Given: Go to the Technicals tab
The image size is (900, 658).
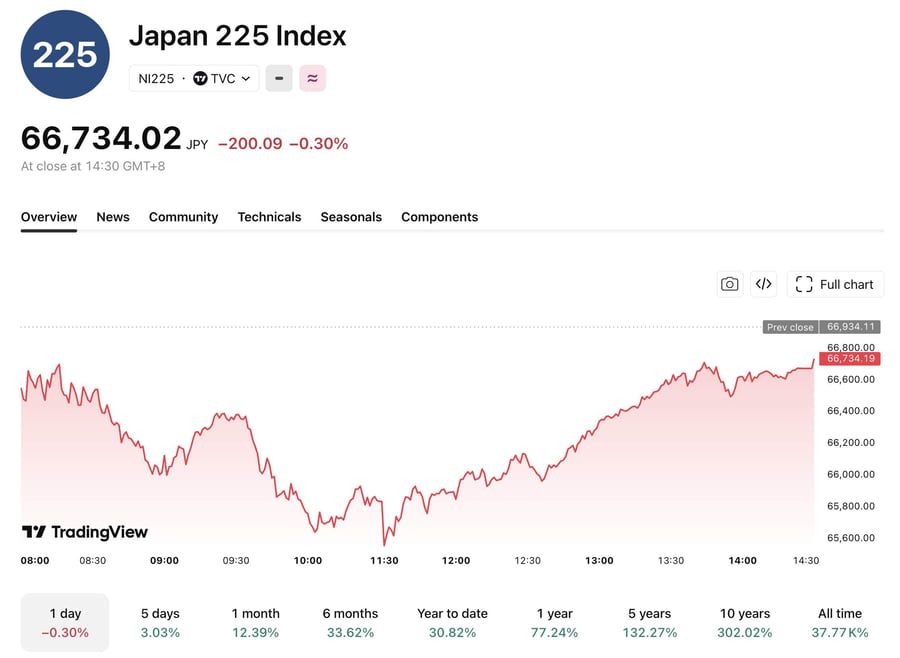Looking at the screenshot, I should click(269, 217).
